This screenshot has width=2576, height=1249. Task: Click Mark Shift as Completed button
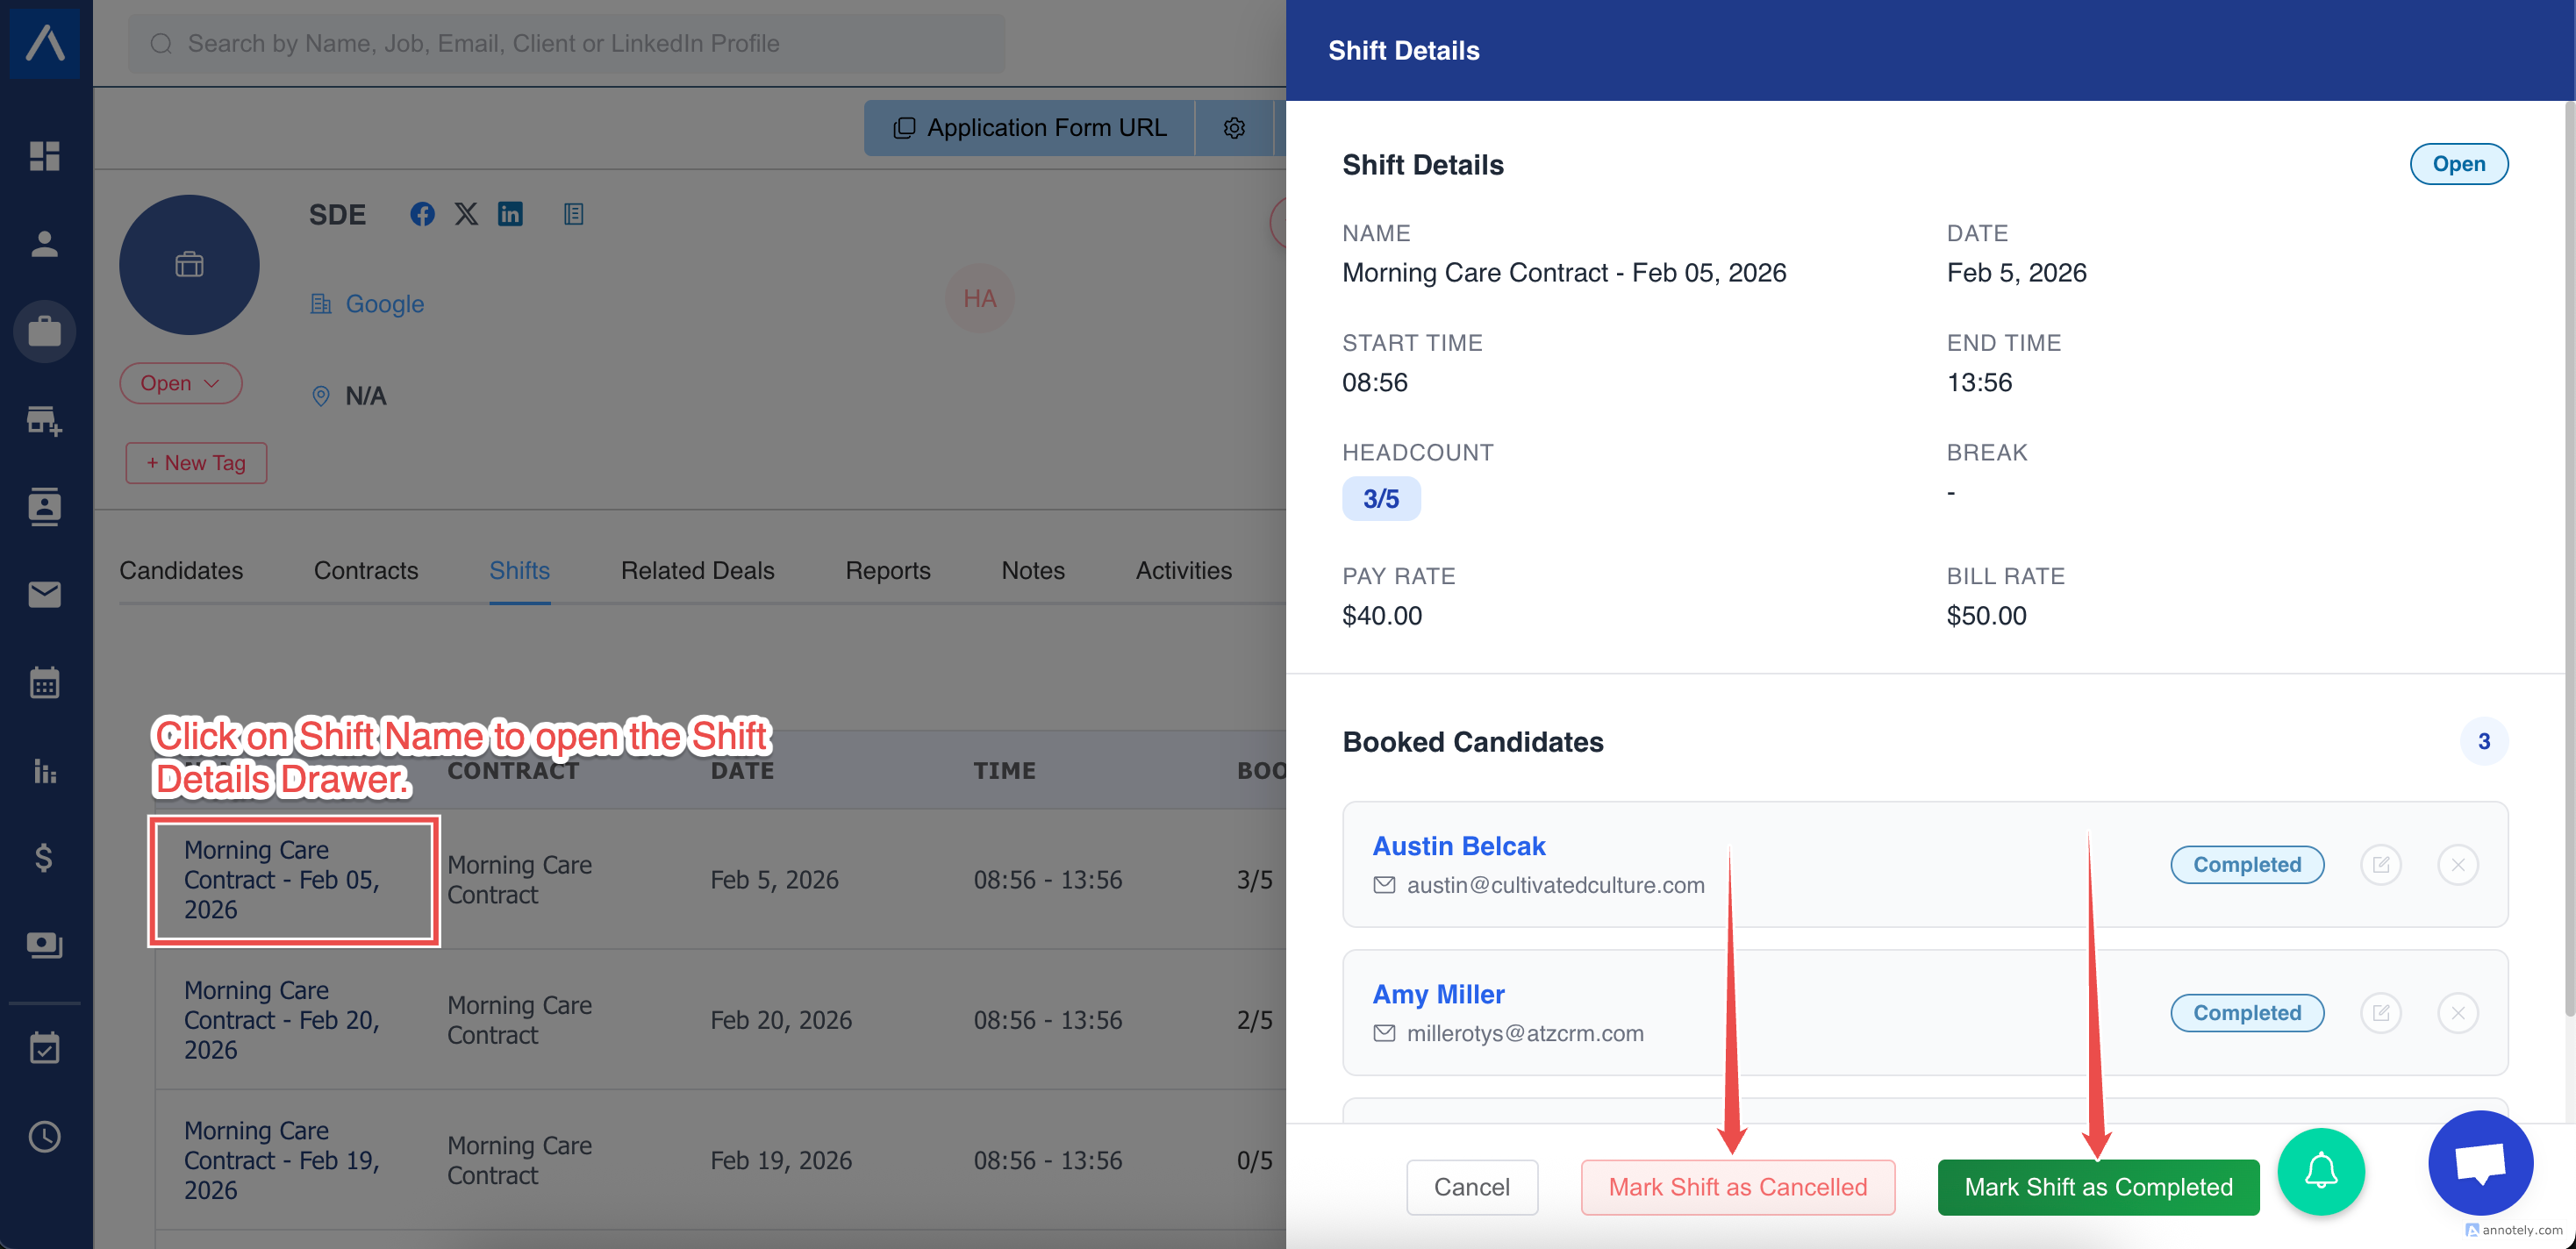[x=2098, y=1187]
